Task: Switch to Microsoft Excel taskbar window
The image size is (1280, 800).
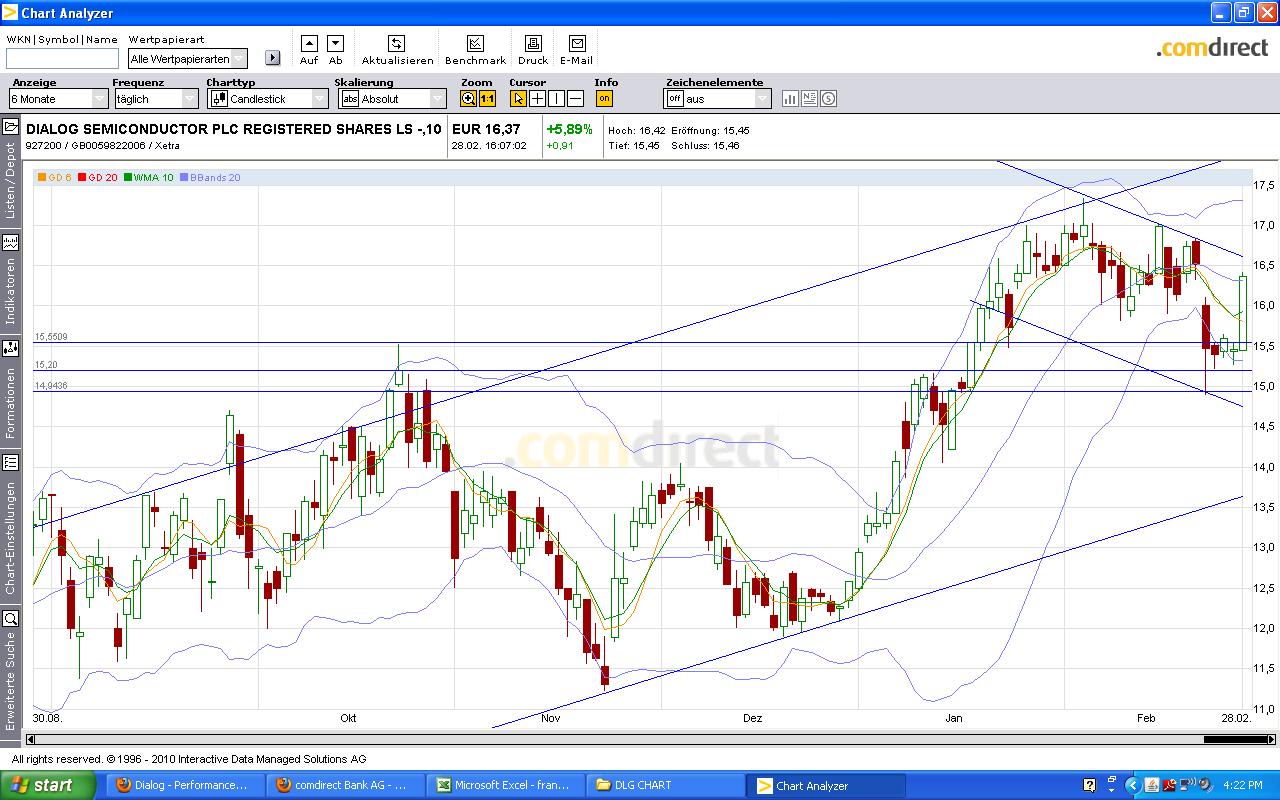Action: pyautogui.click(x=505, y=785)
